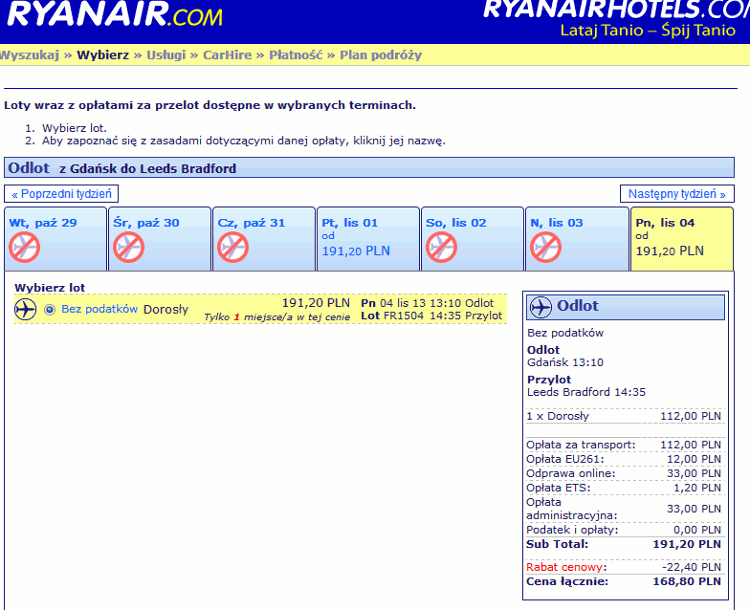This screenshot has height=610, width=750.
Task: Open the Śr, paź 30 date tab
Action: pos(160,239)
